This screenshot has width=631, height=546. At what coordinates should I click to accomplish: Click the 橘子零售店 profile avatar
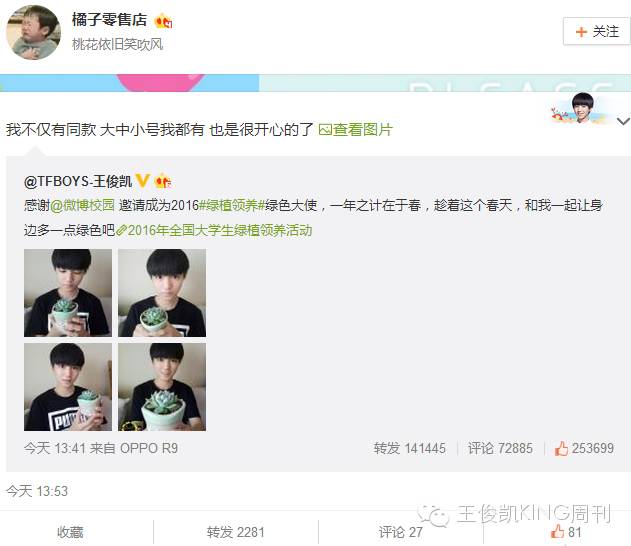(34, 33)
